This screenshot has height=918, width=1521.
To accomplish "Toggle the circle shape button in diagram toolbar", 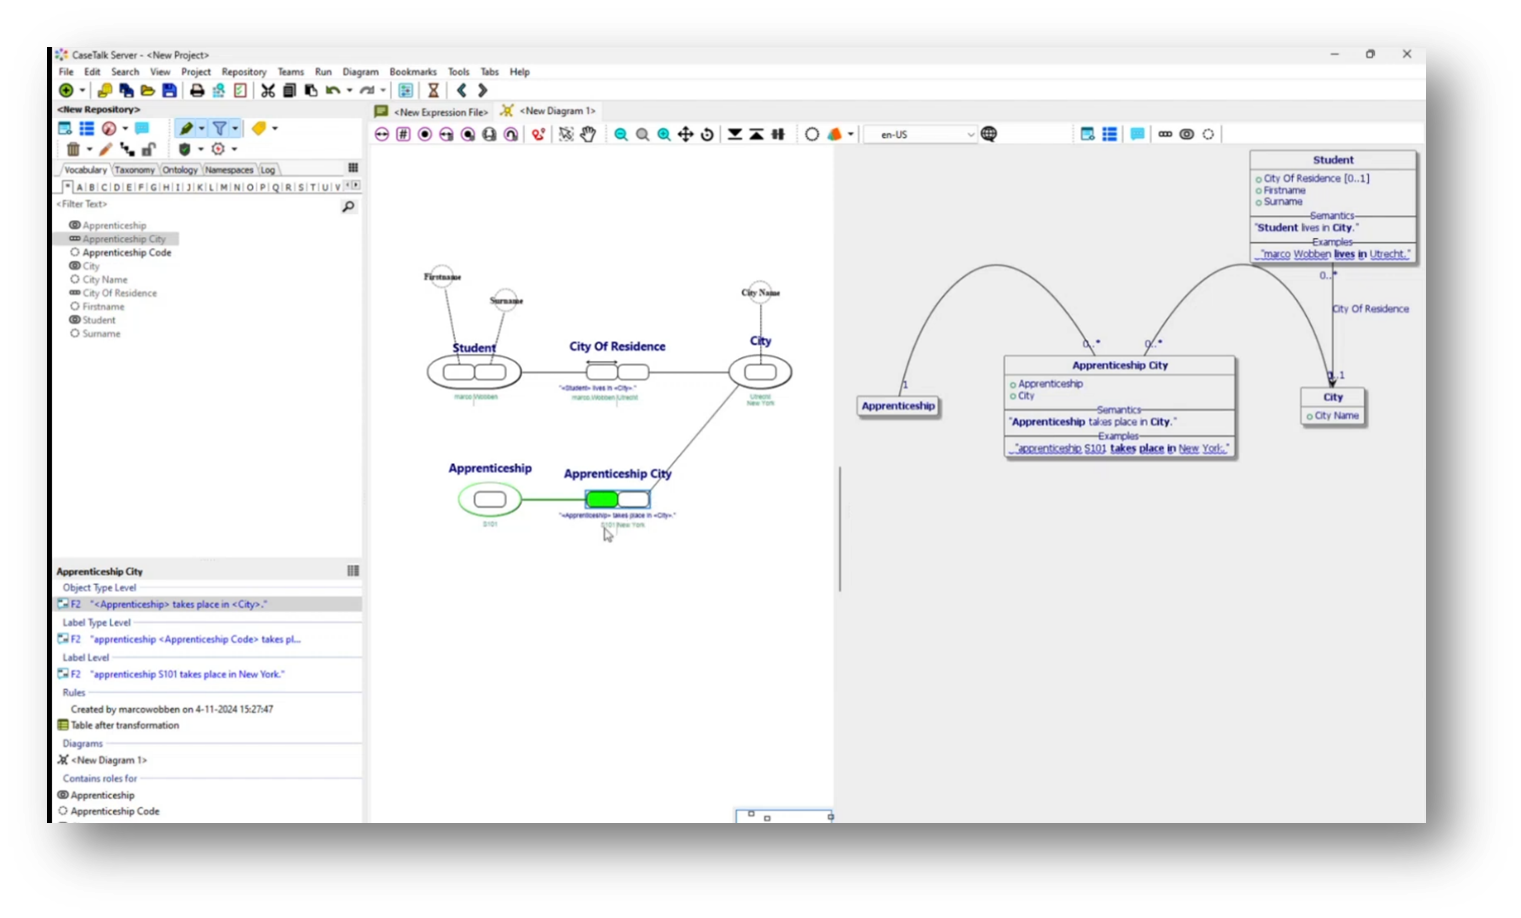I will click(x=812, y=134).
